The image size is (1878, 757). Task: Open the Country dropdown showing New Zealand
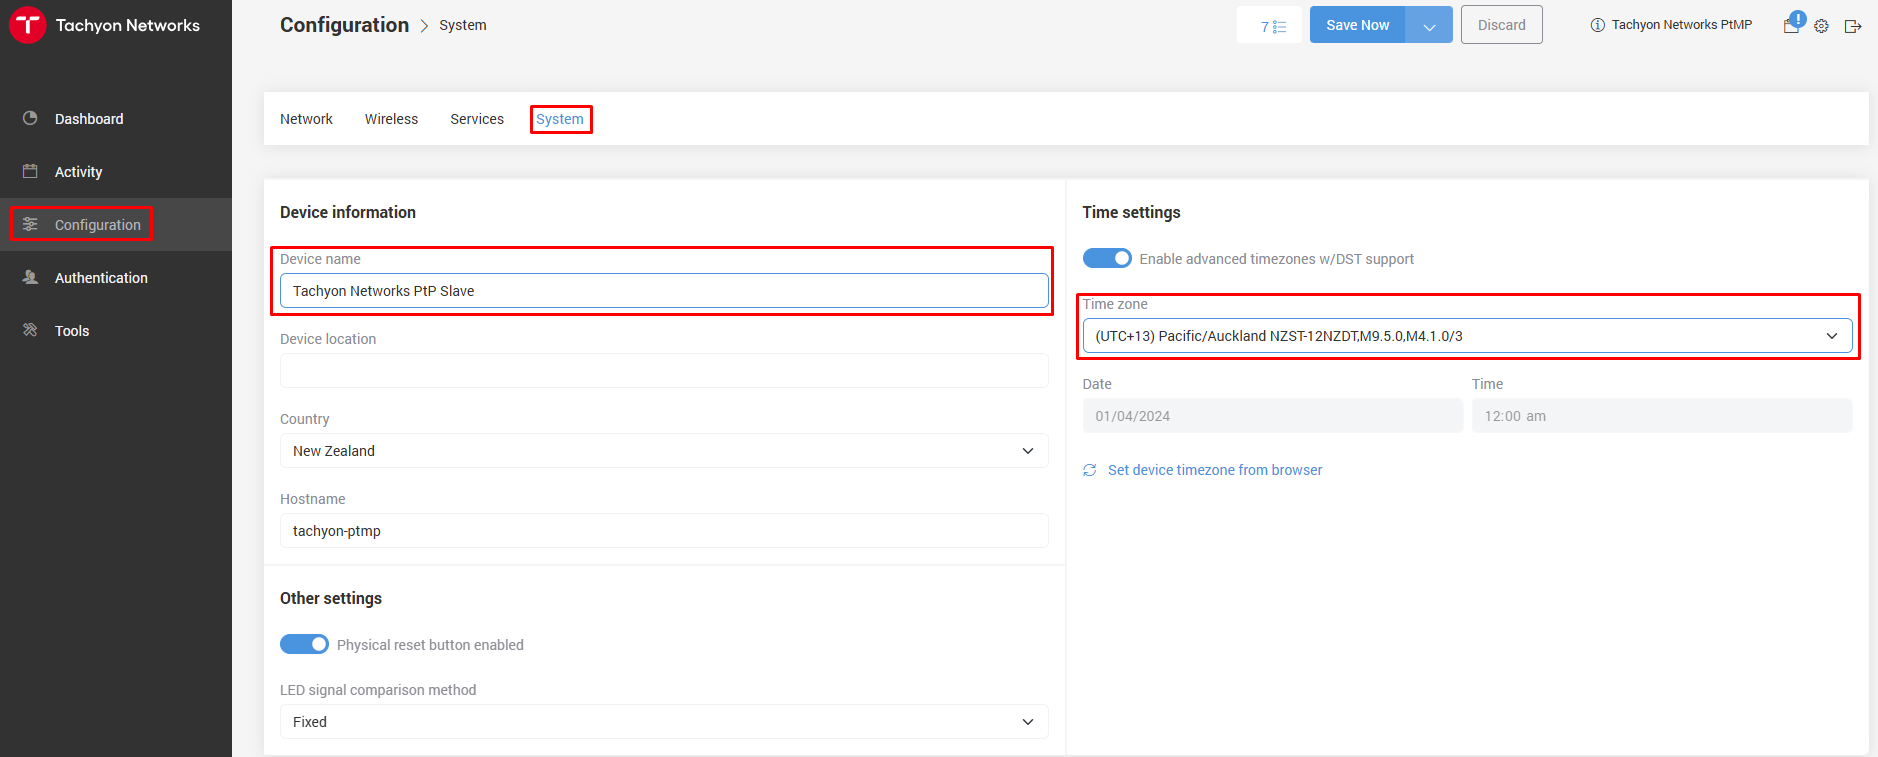[x=664, y=451]
